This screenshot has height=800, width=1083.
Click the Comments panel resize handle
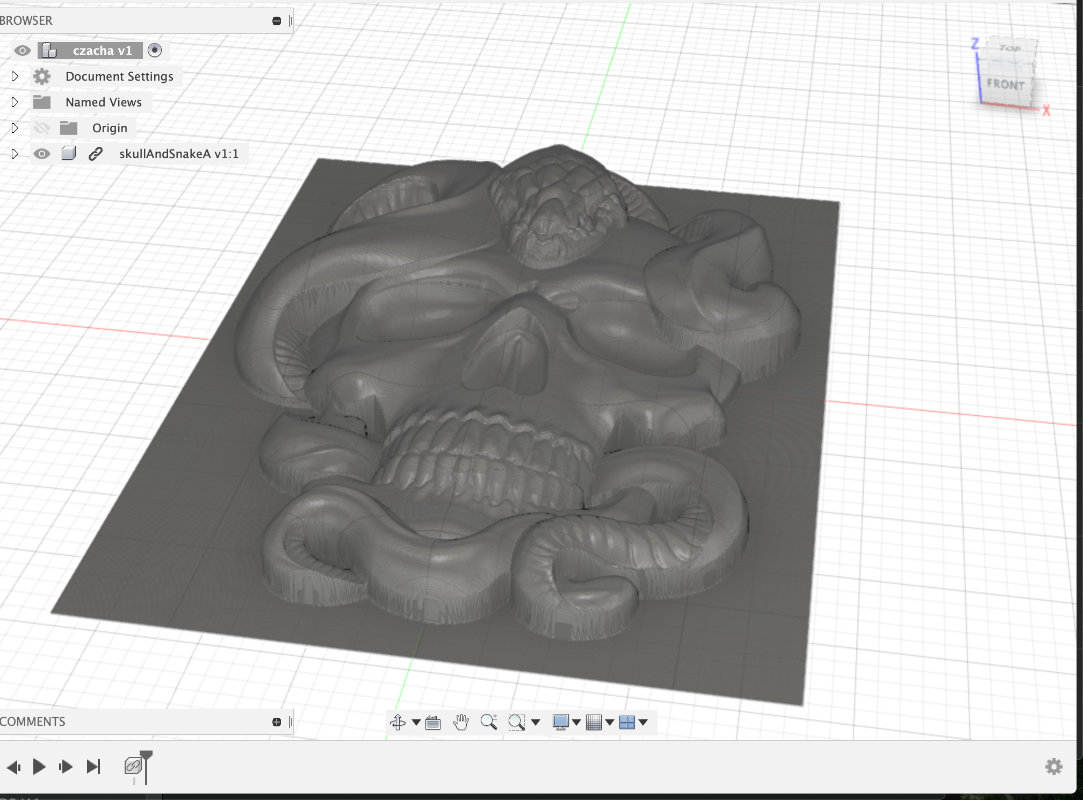[x=290, y=722]
